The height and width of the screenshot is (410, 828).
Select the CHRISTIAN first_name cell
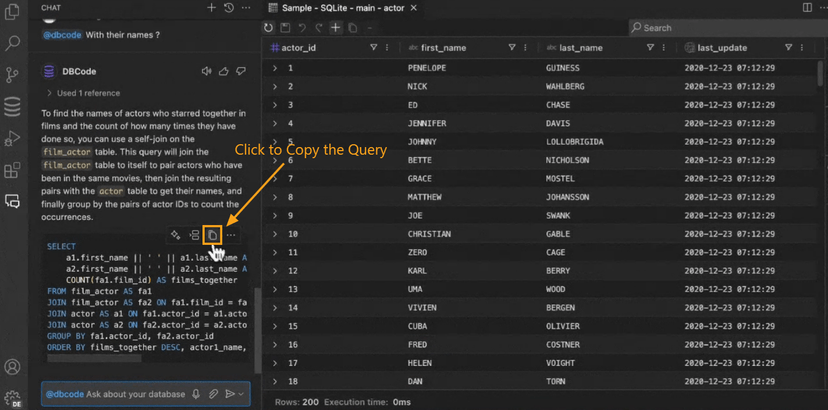pos(429,234)
